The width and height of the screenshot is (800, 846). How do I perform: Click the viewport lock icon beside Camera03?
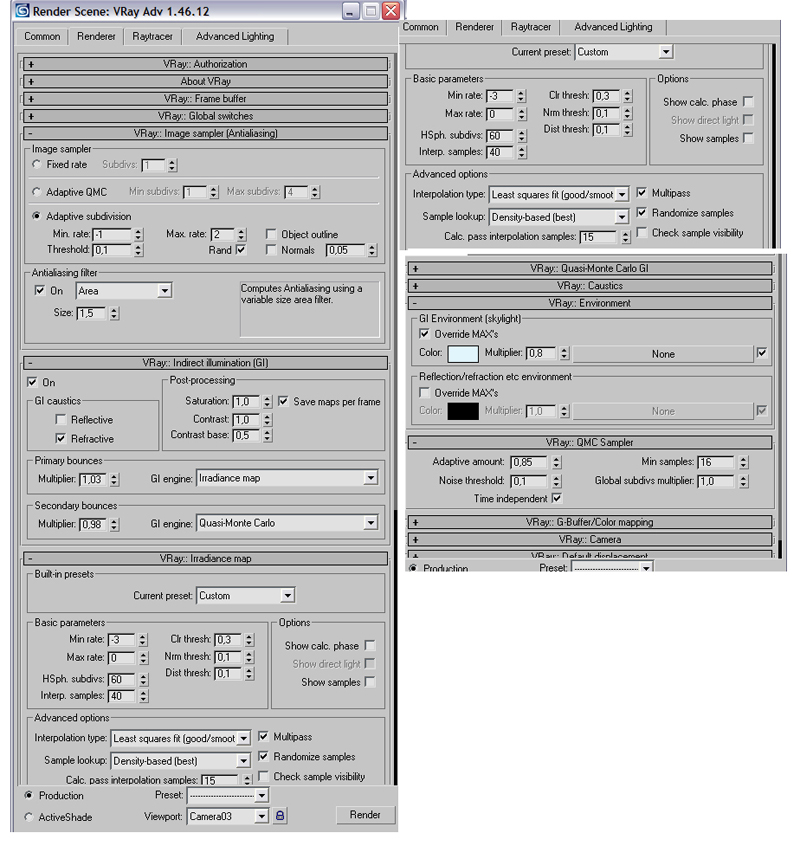click(280, 815)
